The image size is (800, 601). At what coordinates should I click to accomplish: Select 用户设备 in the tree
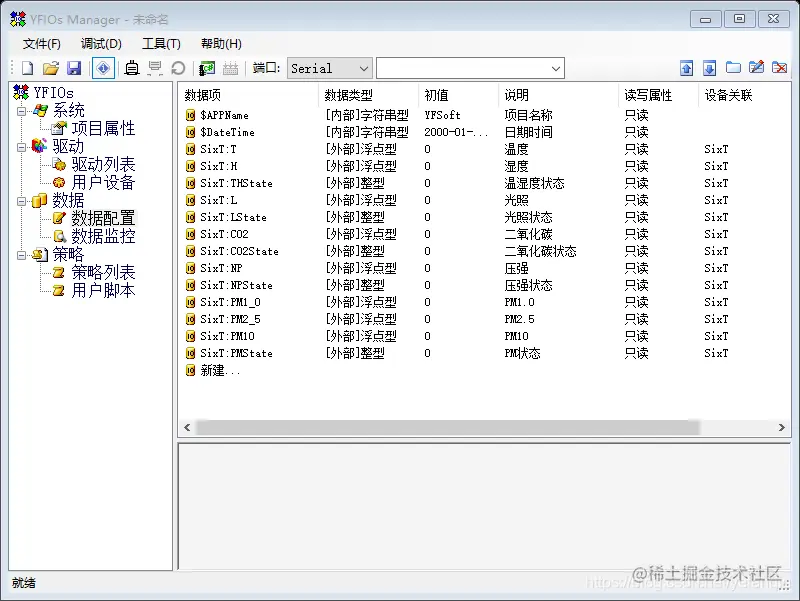103,182
